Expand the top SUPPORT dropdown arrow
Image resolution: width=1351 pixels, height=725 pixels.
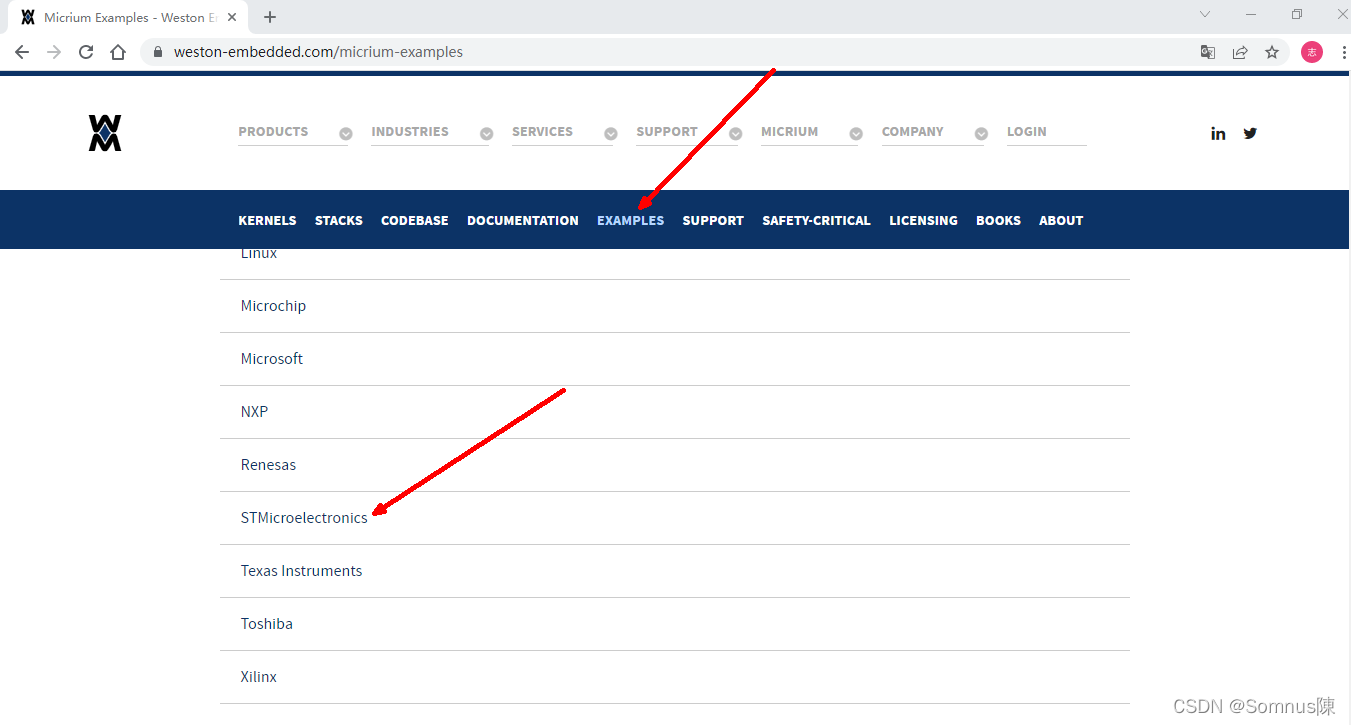point(735,134)
